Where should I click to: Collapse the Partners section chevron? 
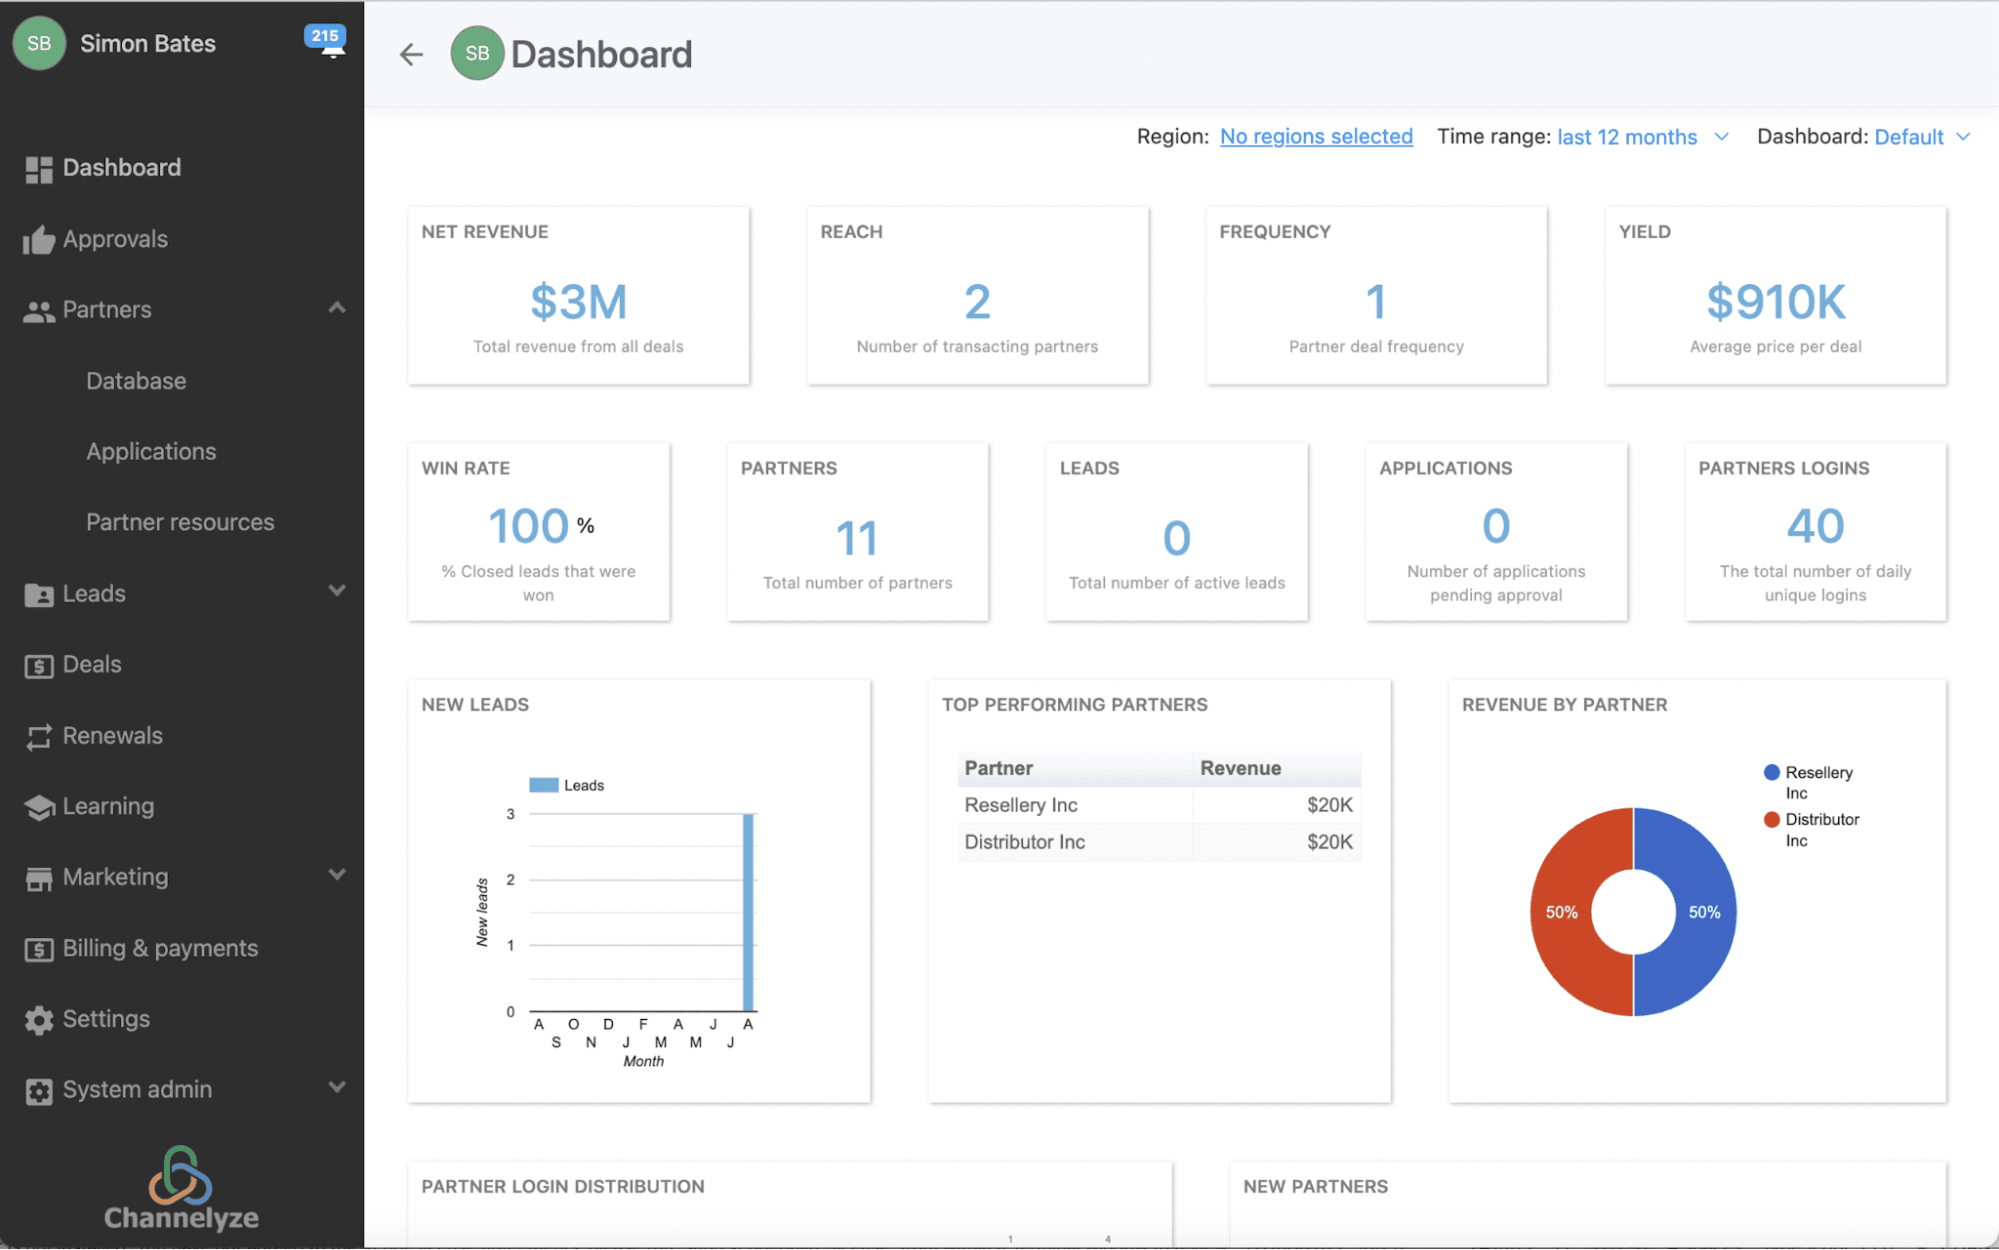click(x=337, y=308)
